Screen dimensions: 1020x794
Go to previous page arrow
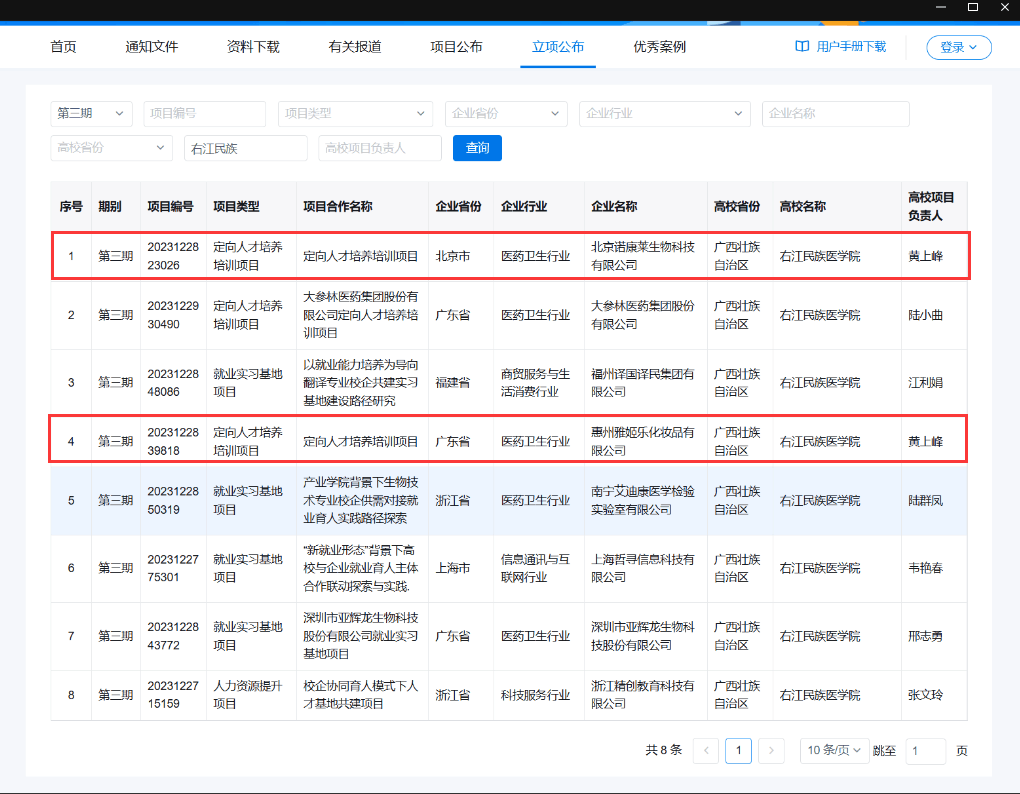[x=706, y=750]
